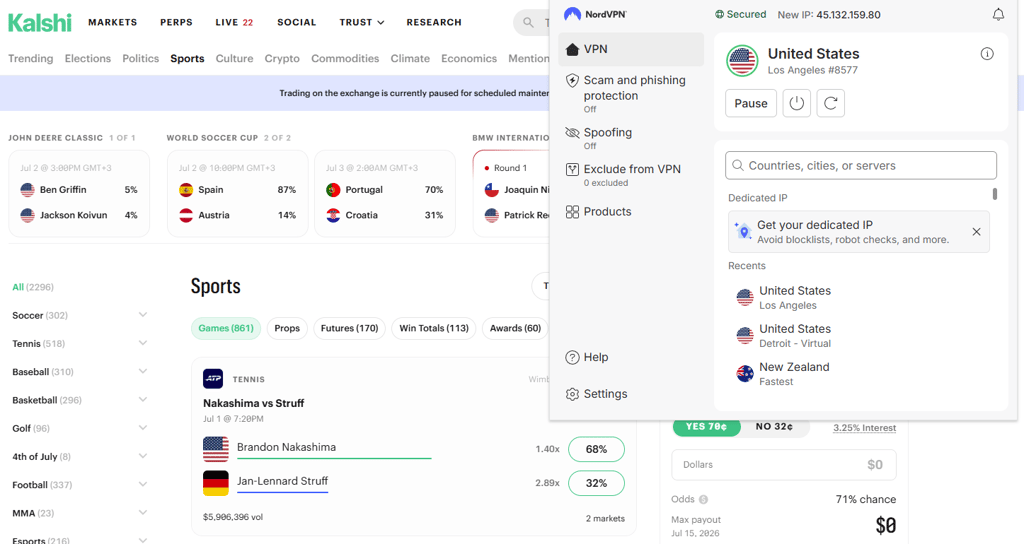Expand the Tennis category chevron
The height and width of the screenshot is (544, 1024).
click(x=142, y=343)
